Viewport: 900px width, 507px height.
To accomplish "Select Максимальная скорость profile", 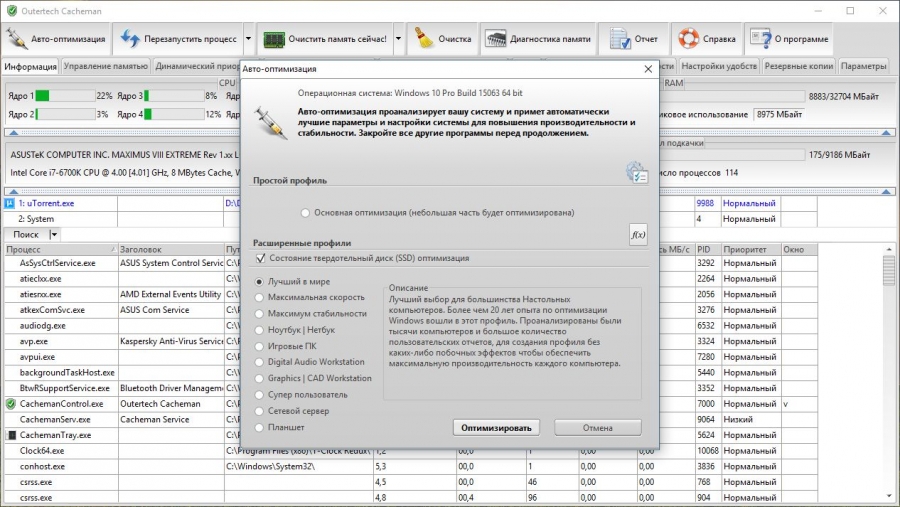I will (x=259, y=298).
